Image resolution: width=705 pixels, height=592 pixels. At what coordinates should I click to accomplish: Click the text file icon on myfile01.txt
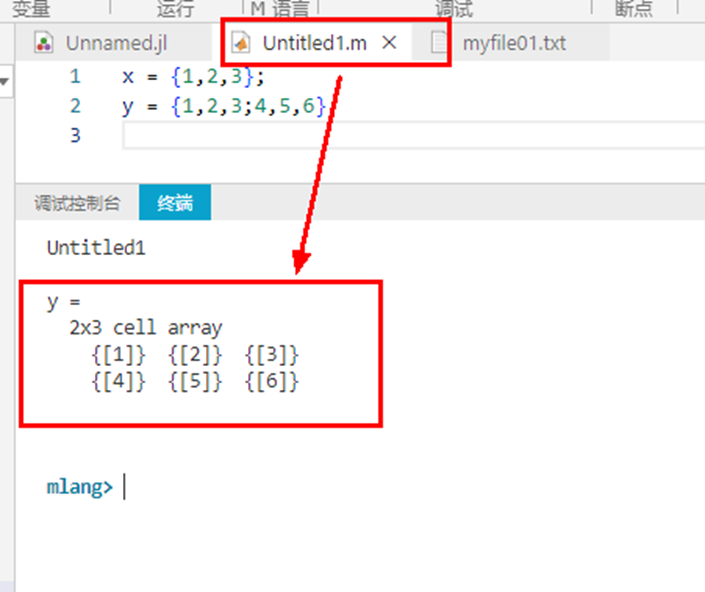pyautogui.click(x=439, y=43)
